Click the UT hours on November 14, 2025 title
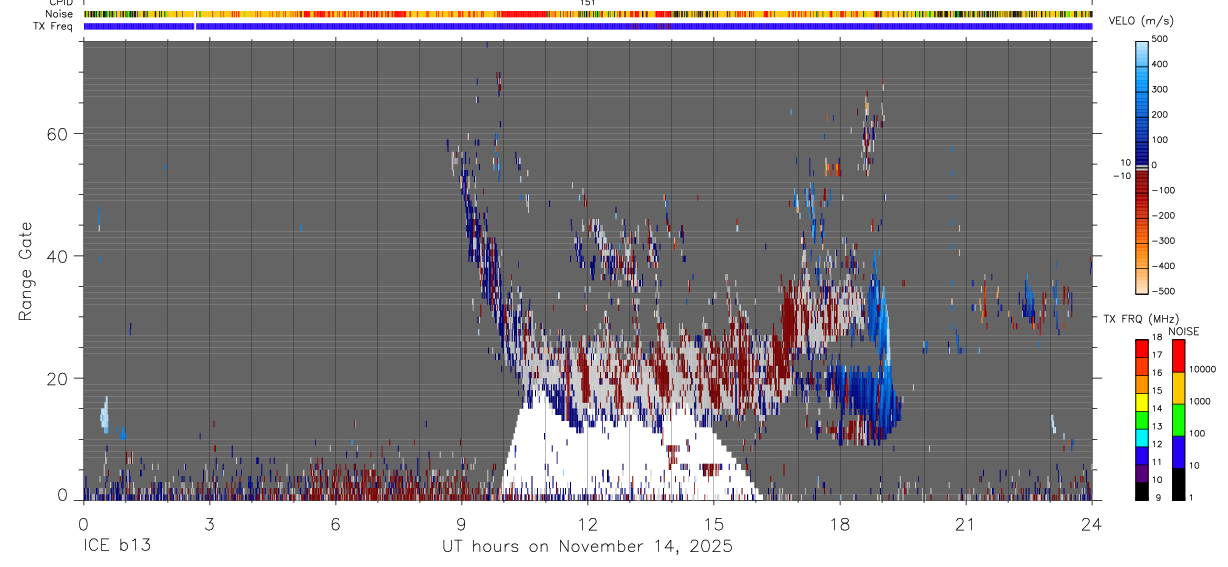The width and height of the screenshot is (1228, 567). 588,547
